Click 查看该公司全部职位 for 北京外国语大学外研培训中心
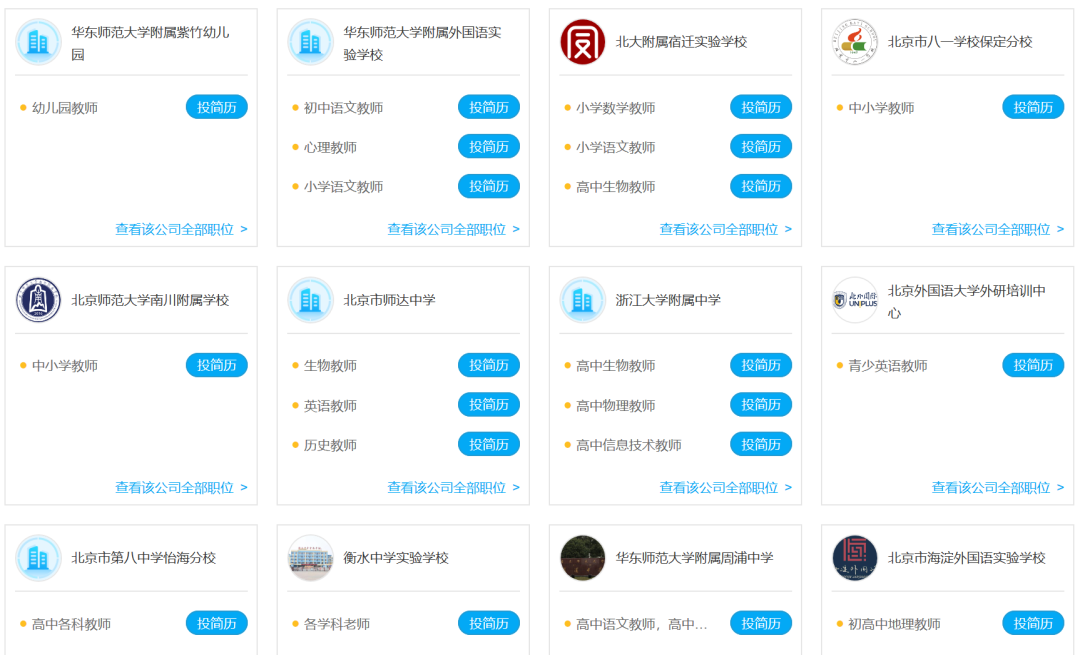 (997, 488)
